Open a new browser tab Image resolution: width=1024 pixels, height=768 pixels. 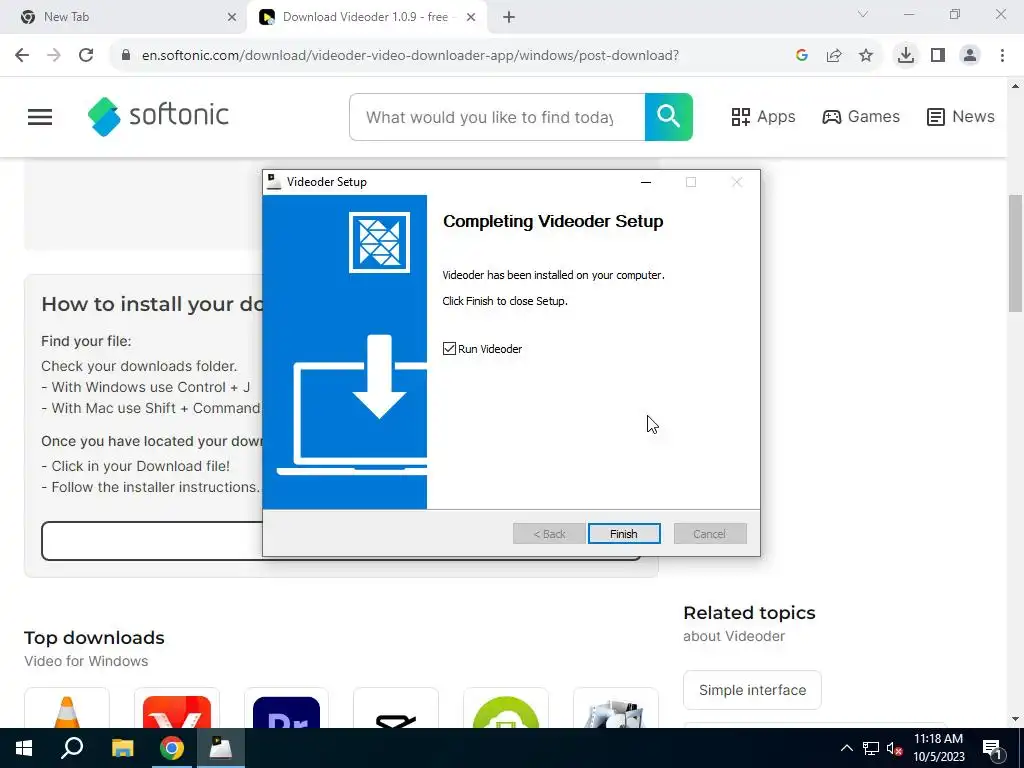509,17
